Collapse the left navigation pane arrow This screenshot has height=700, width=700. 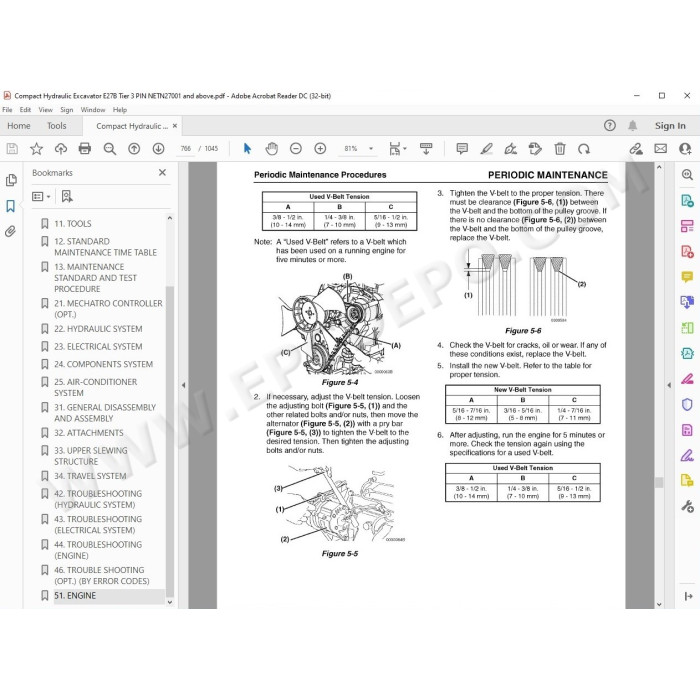183,385
